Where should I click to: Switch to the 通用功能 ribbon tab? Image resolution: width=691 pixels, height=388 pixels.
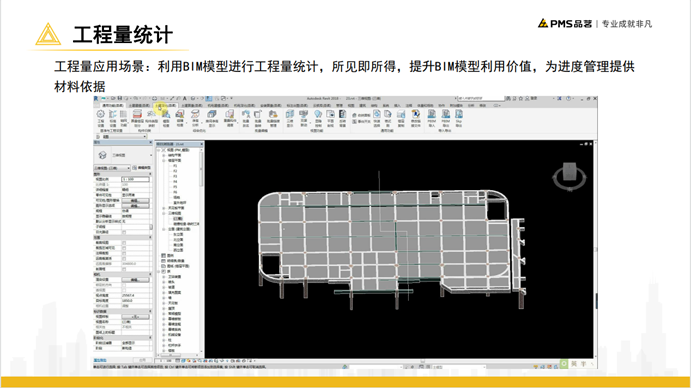click(x=112, y=105)
